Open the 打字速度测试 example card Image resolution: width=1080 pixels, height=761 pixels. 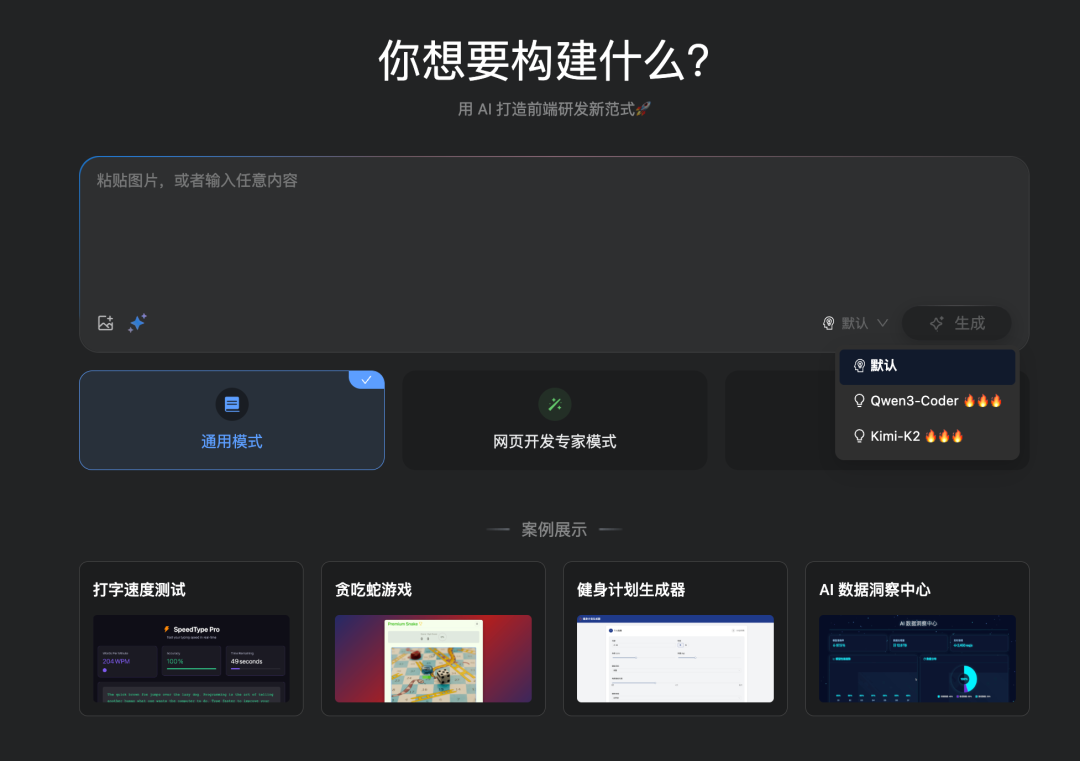tap(191, 638)
